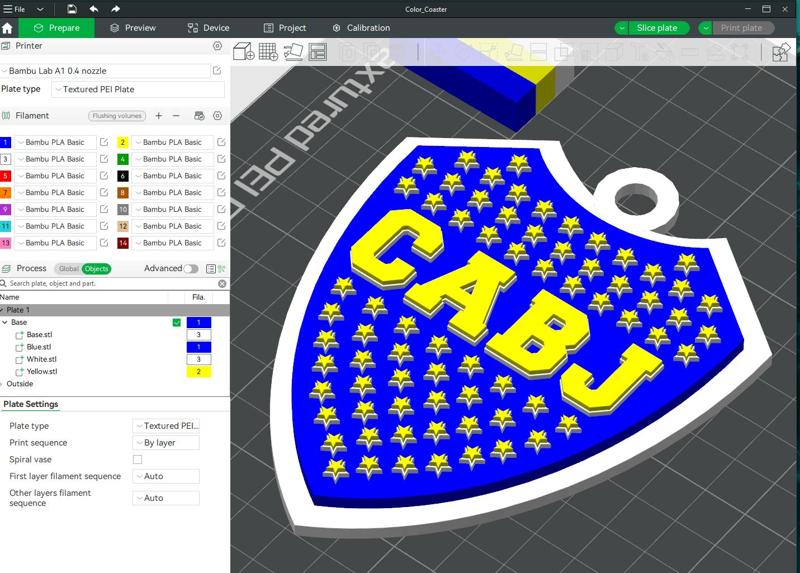This screenshot has height=573, width=800.
Task: Edit preset for filament 8
Action: point(221,192)
